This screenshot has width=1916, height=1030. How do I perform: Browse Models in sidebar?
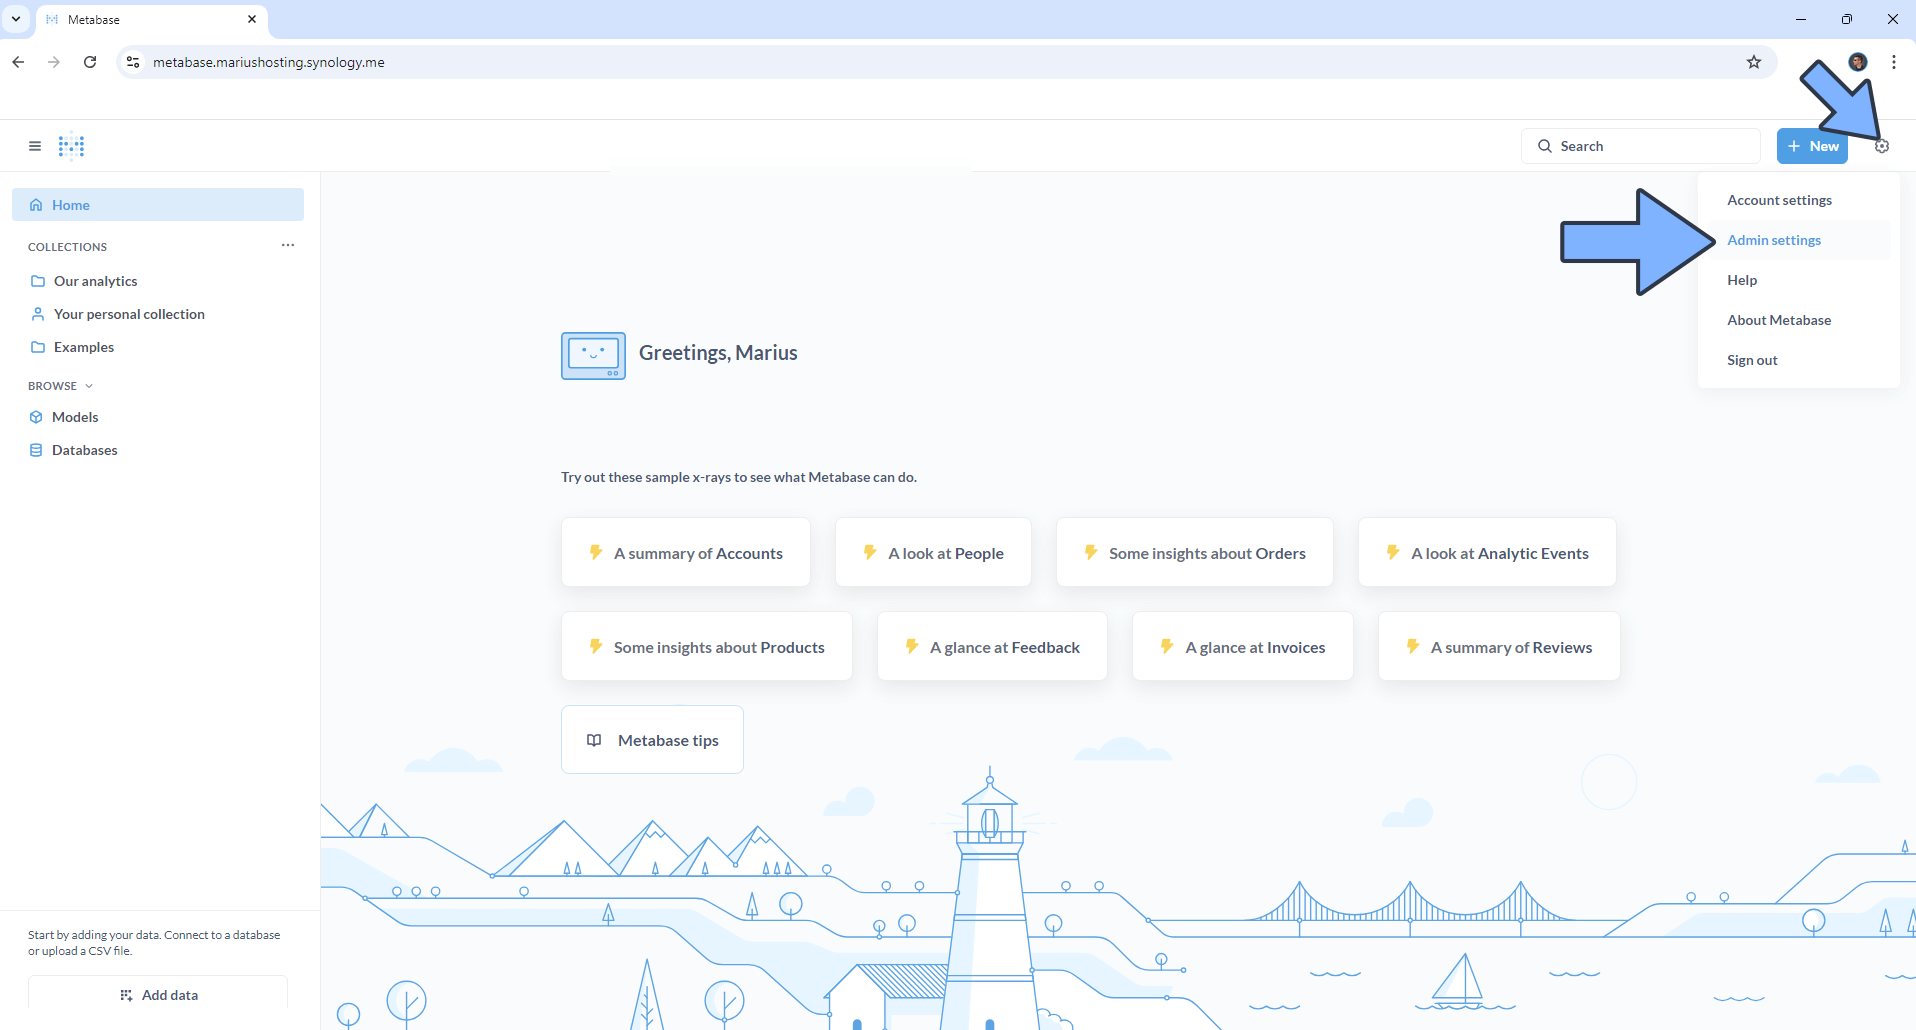coord(158,417)
